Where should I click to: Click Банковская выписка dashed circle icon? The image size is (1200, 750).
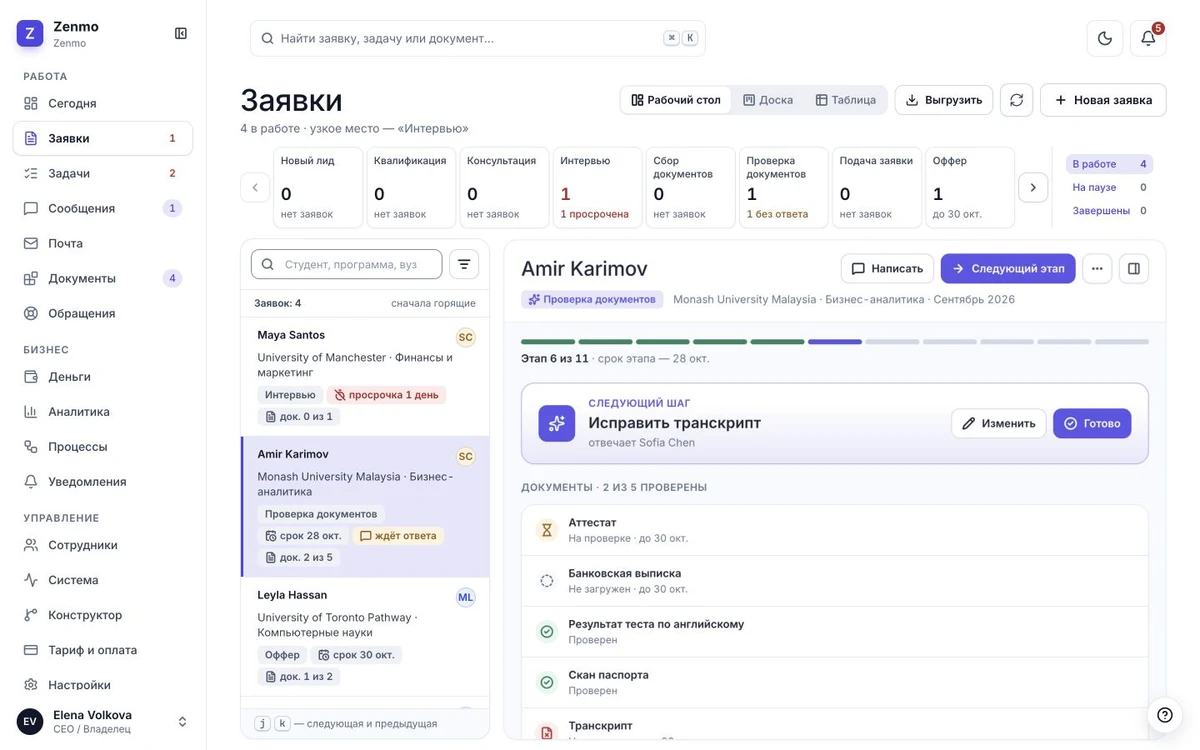pos(547,581)
